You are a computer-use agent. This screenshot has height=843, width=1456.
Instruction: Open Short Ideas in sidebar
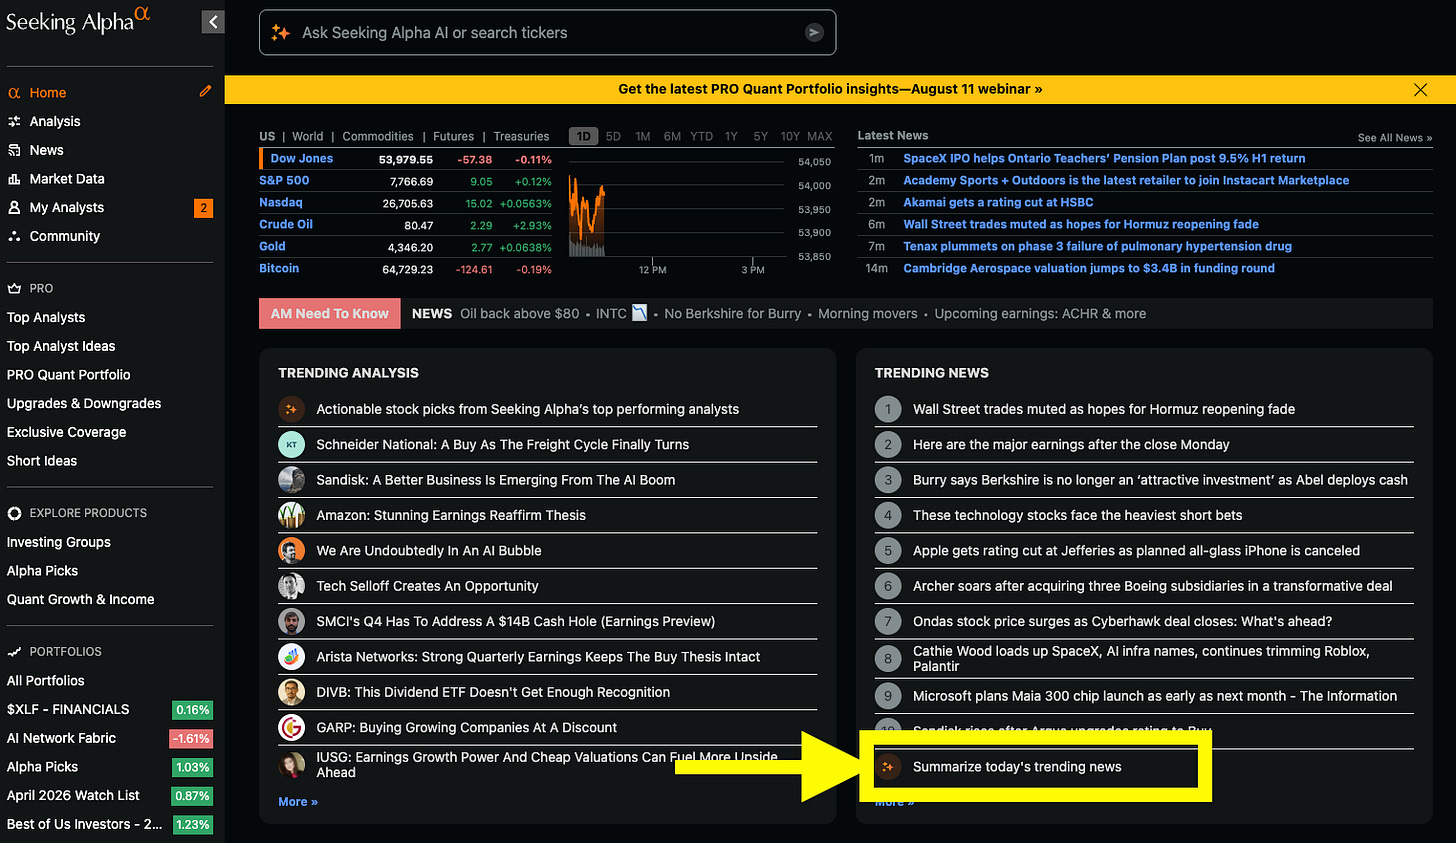click(x=42, y=461)
